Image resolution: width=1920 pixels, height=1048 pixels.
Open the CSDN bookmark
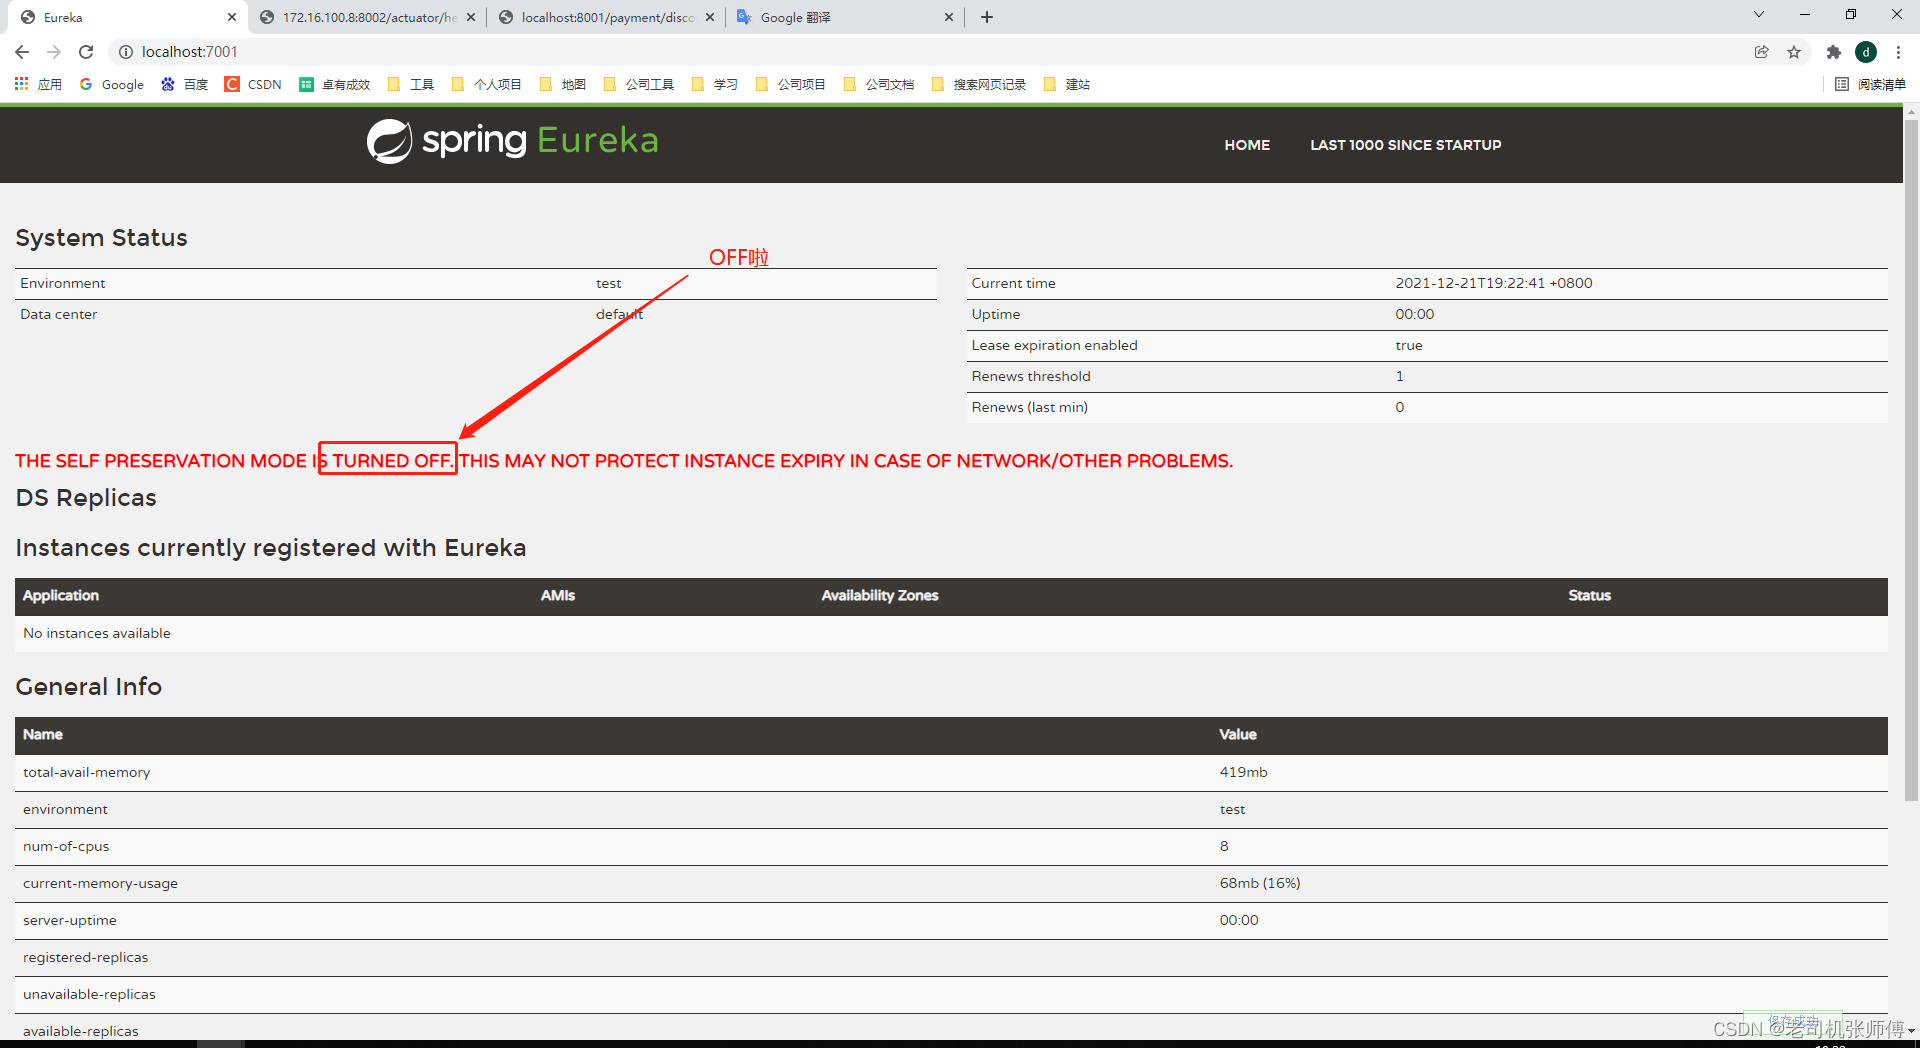pos(253,84)
